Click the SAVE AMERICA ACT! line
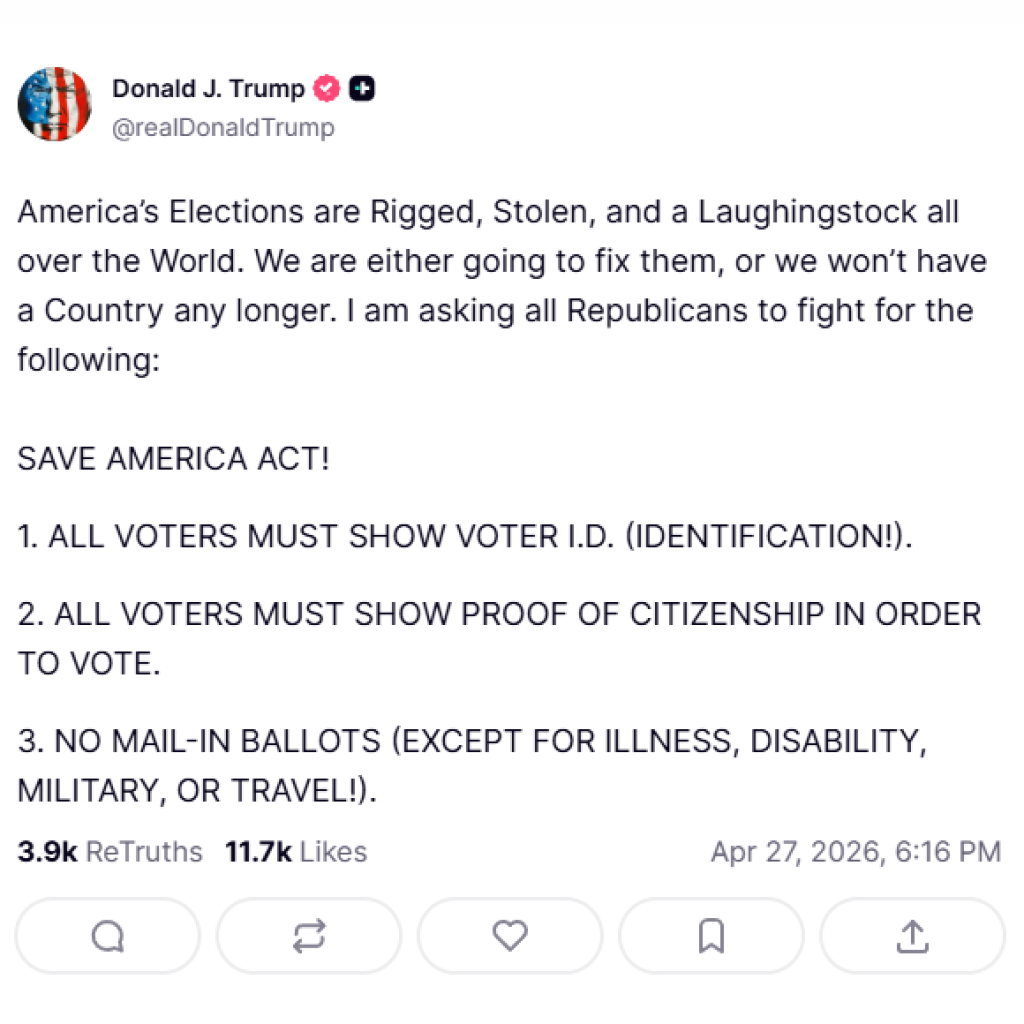Image resolution: width=1024 pixels, height=1024 pixels. (173, 459)
